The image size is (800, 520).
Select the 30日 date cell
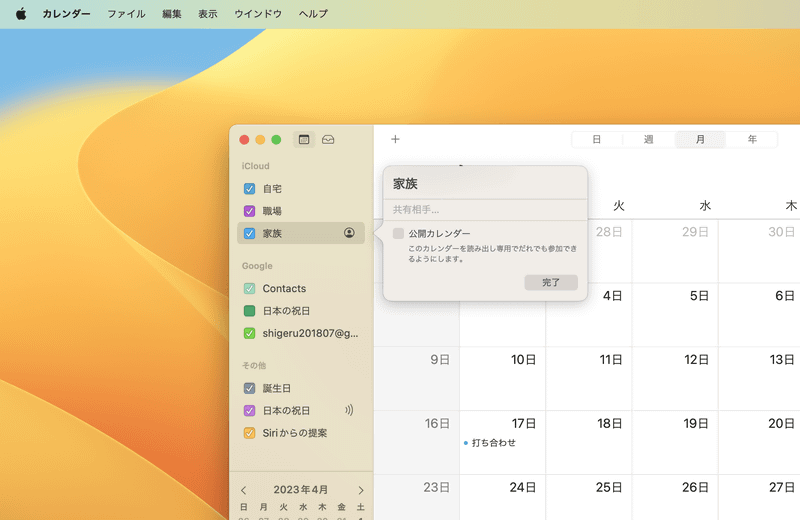pos(759,251)
